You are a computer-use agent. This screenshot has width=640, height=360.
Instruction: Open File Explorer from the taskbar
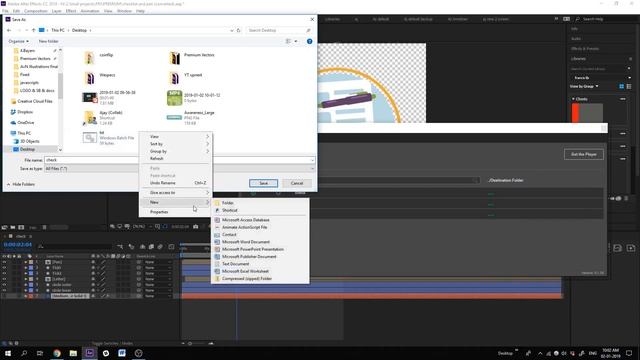pyautogui.click(x=73, y=353)
